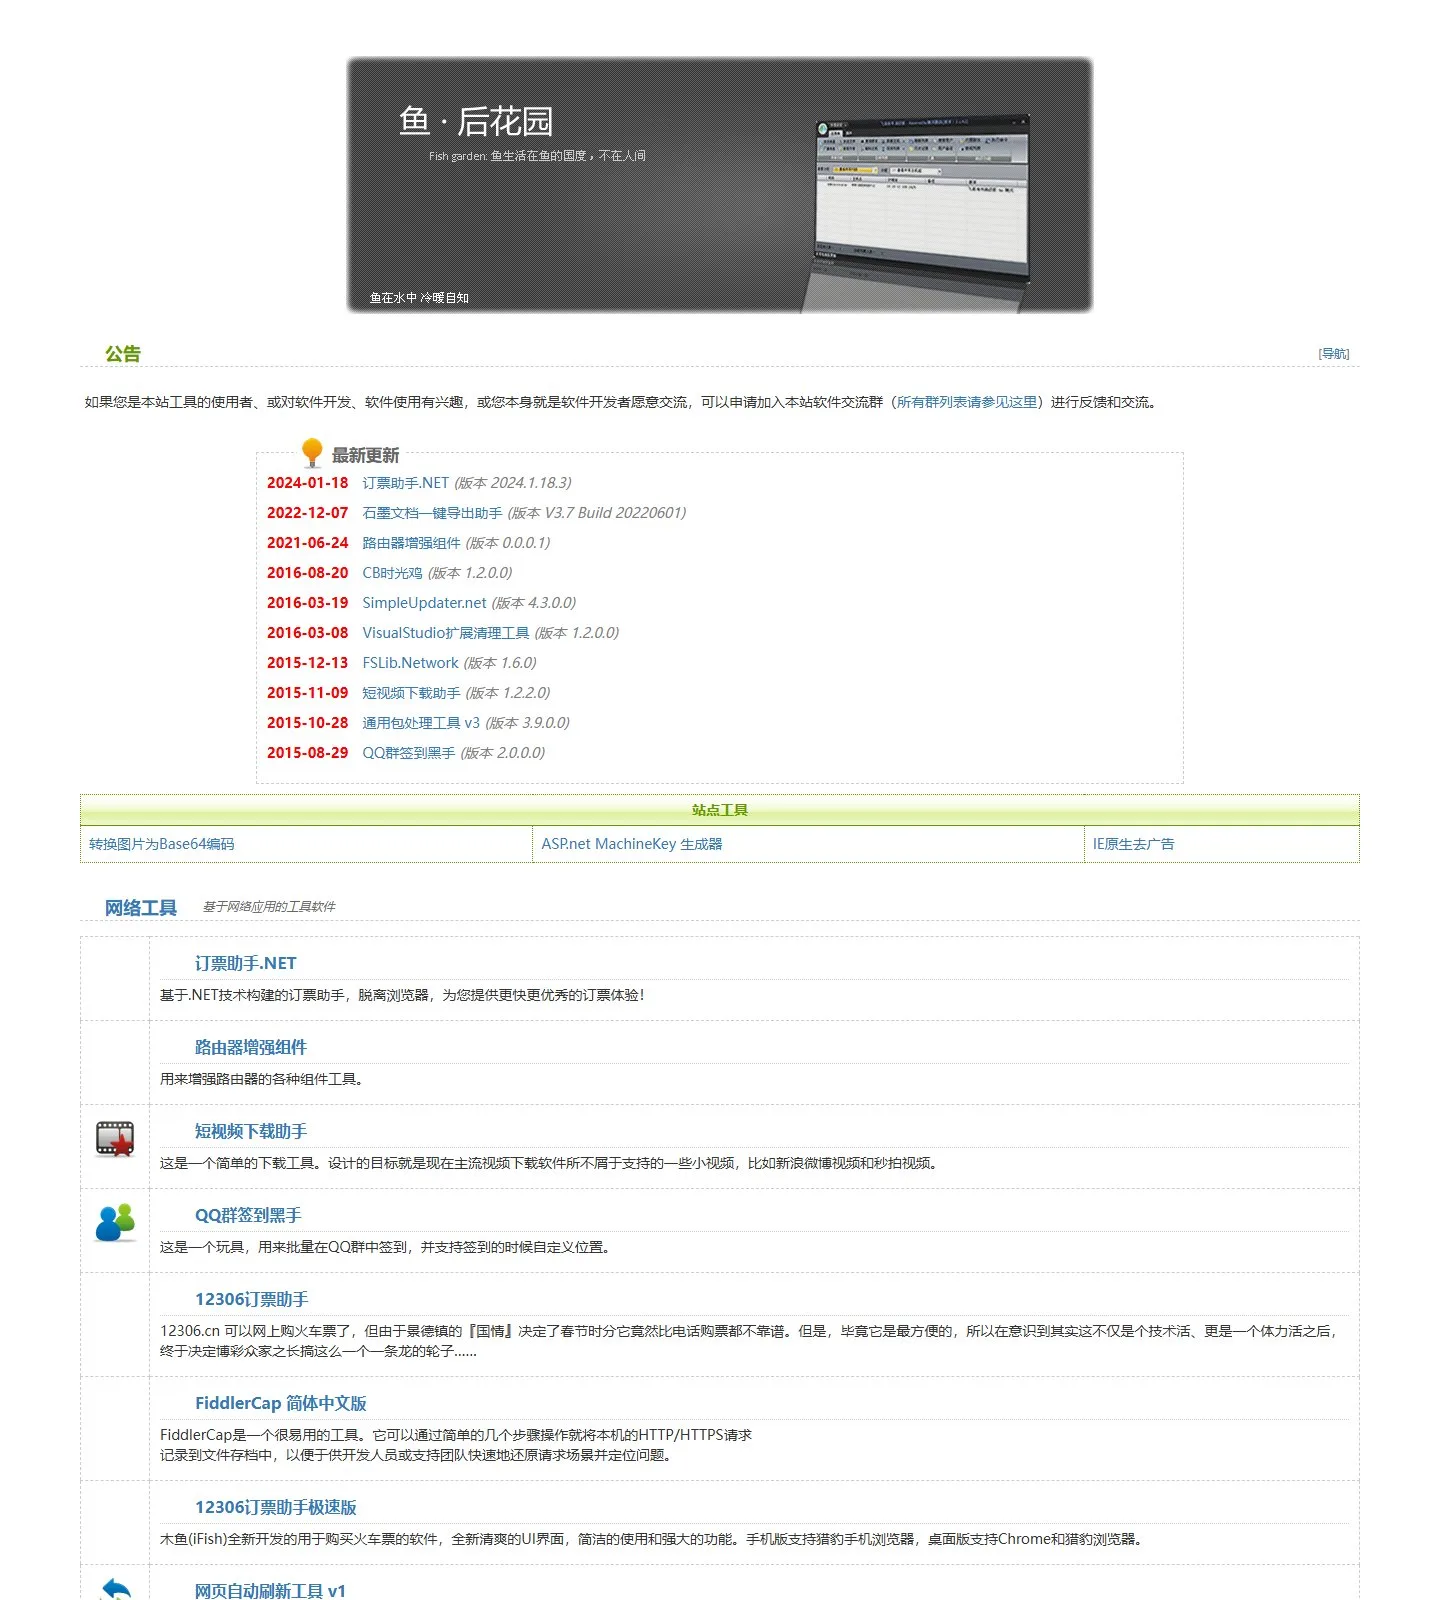Screen dimensions: 1440x1600
Task: Click the version text 版本 4.3.0.0
Action: click(x=534, y=603)
